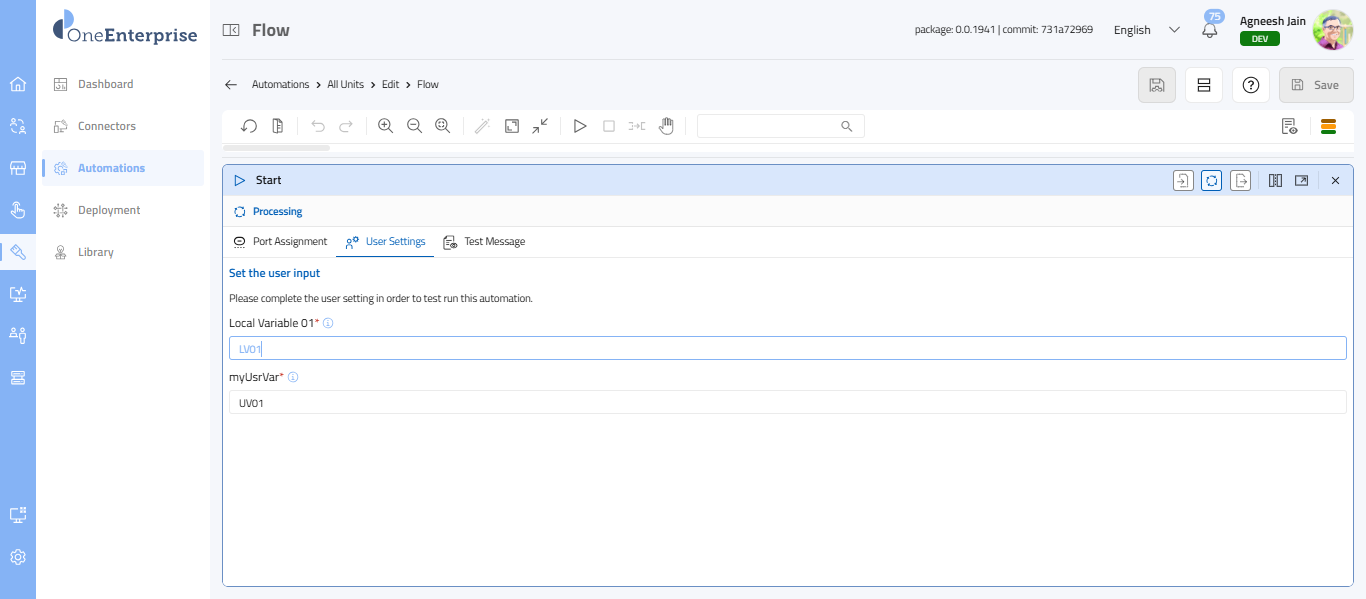Select the hand pan tool
This screenshot has height=599, width=1366.
666,126
